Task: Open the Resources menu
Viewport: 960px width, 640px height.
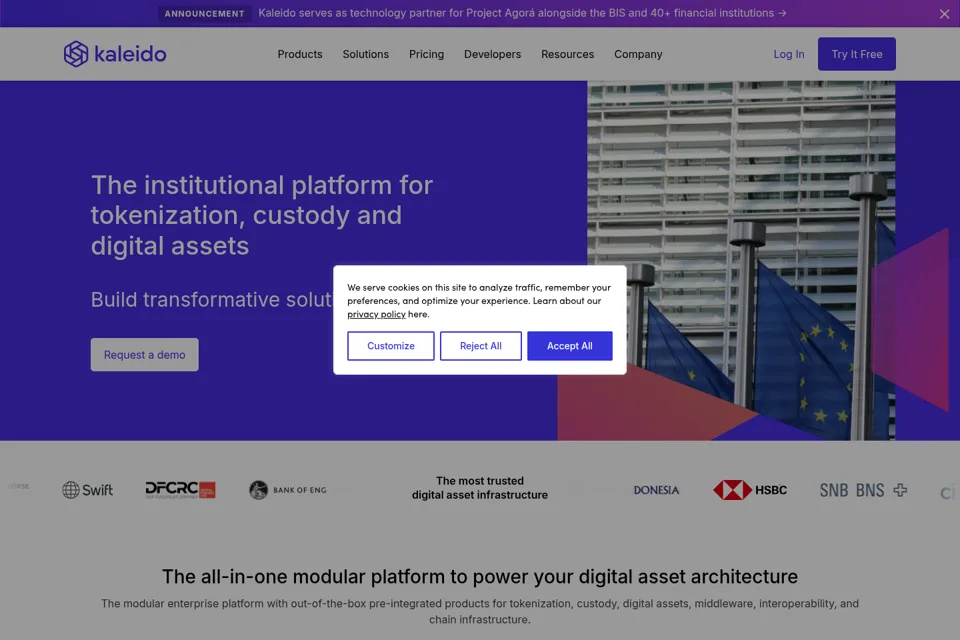Action: (x=568, y=54)
